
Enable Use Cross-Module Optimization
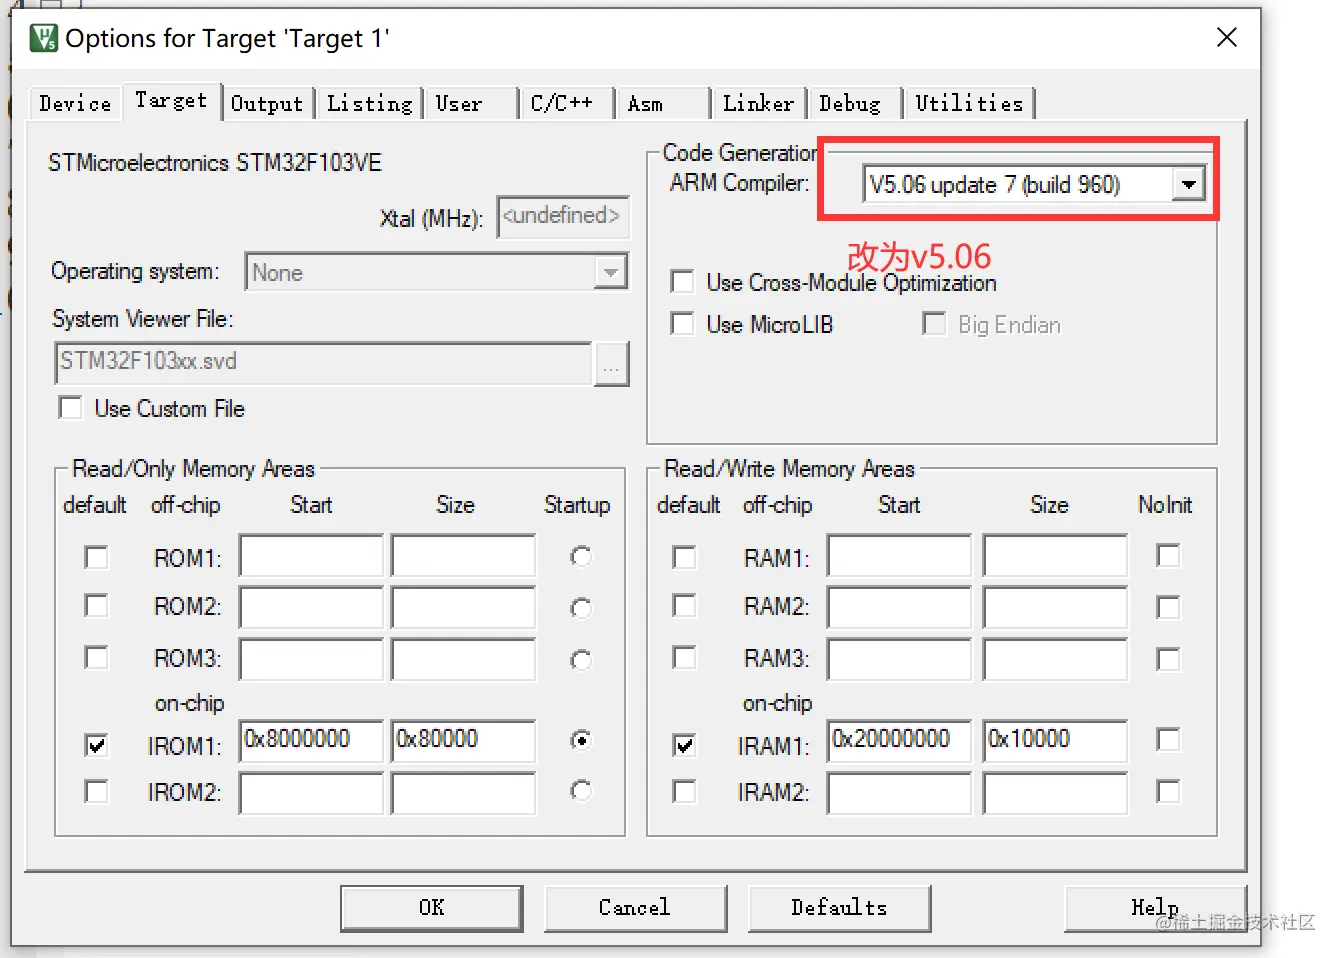tap(682, 282)
